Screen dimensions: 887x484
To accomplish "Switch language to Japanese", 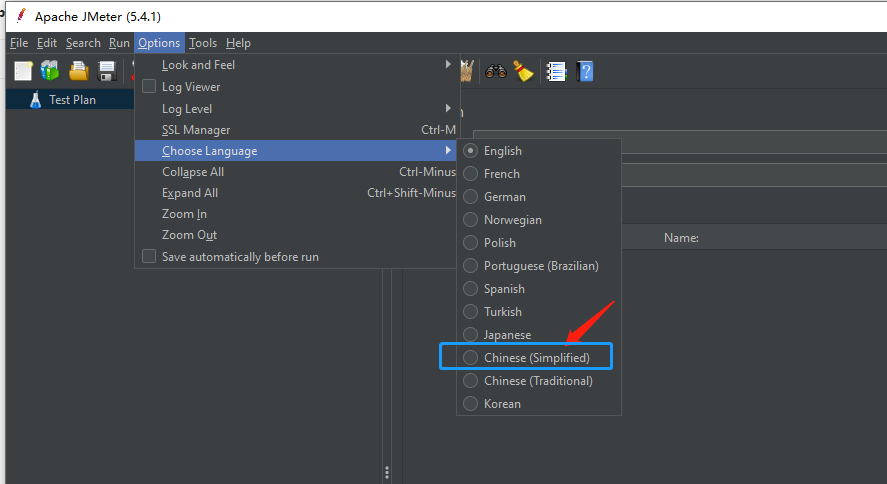I will coord(470,335).
